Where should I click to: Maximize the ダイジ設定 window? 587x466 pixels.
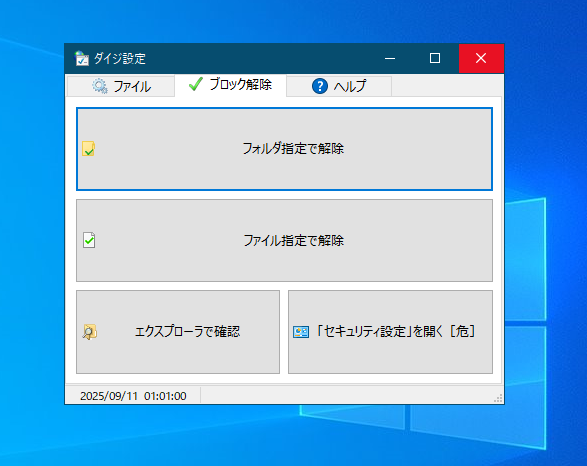(435, 58)
